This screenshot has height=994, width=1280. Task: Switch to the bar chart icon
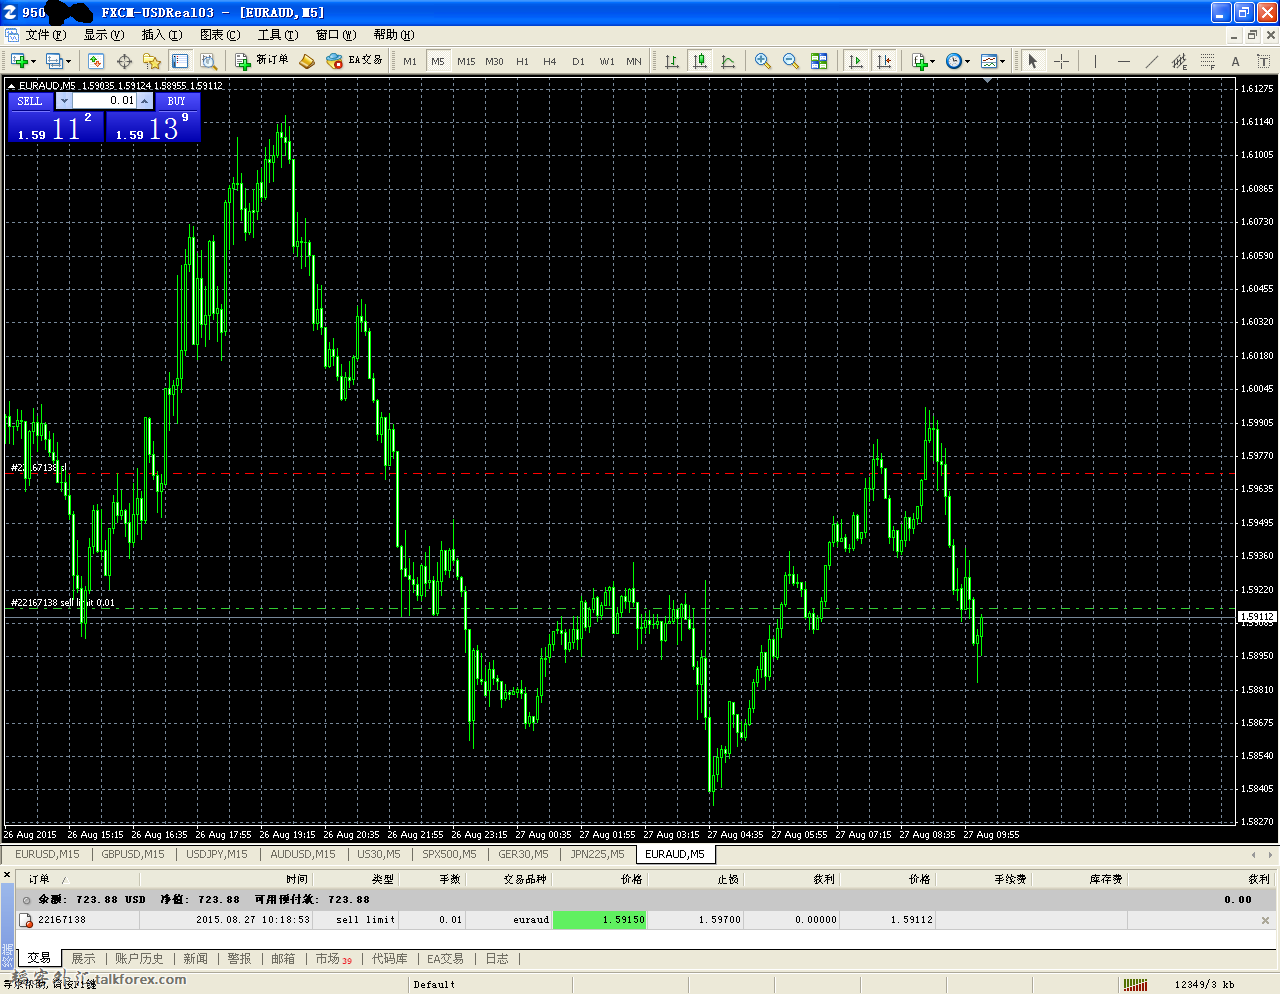[x=672, y=61]
